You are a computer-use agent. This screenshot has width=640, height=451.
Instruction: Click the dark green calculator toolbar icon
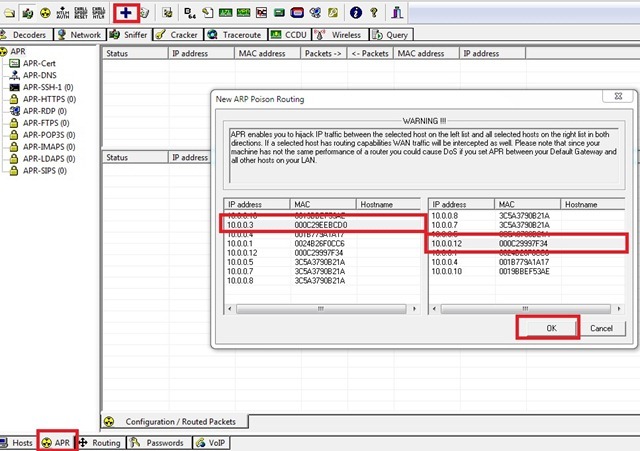click(279, 13)
